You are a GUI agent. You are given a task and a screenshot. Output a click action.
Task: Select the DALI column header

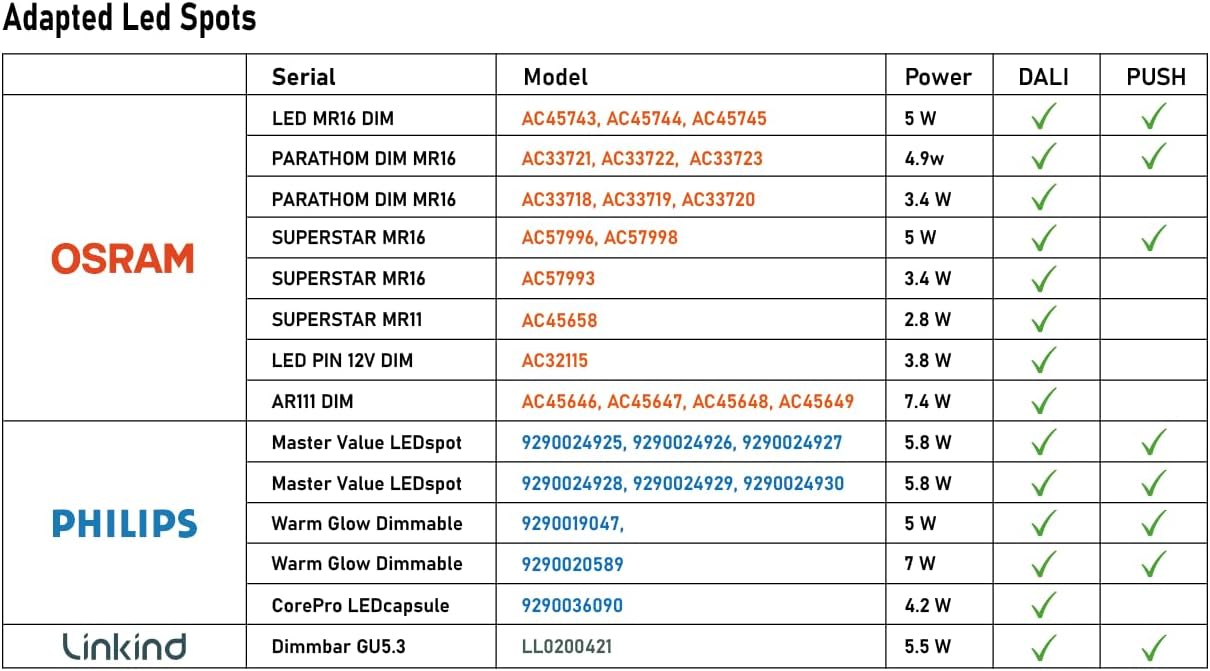point(1044,77)
